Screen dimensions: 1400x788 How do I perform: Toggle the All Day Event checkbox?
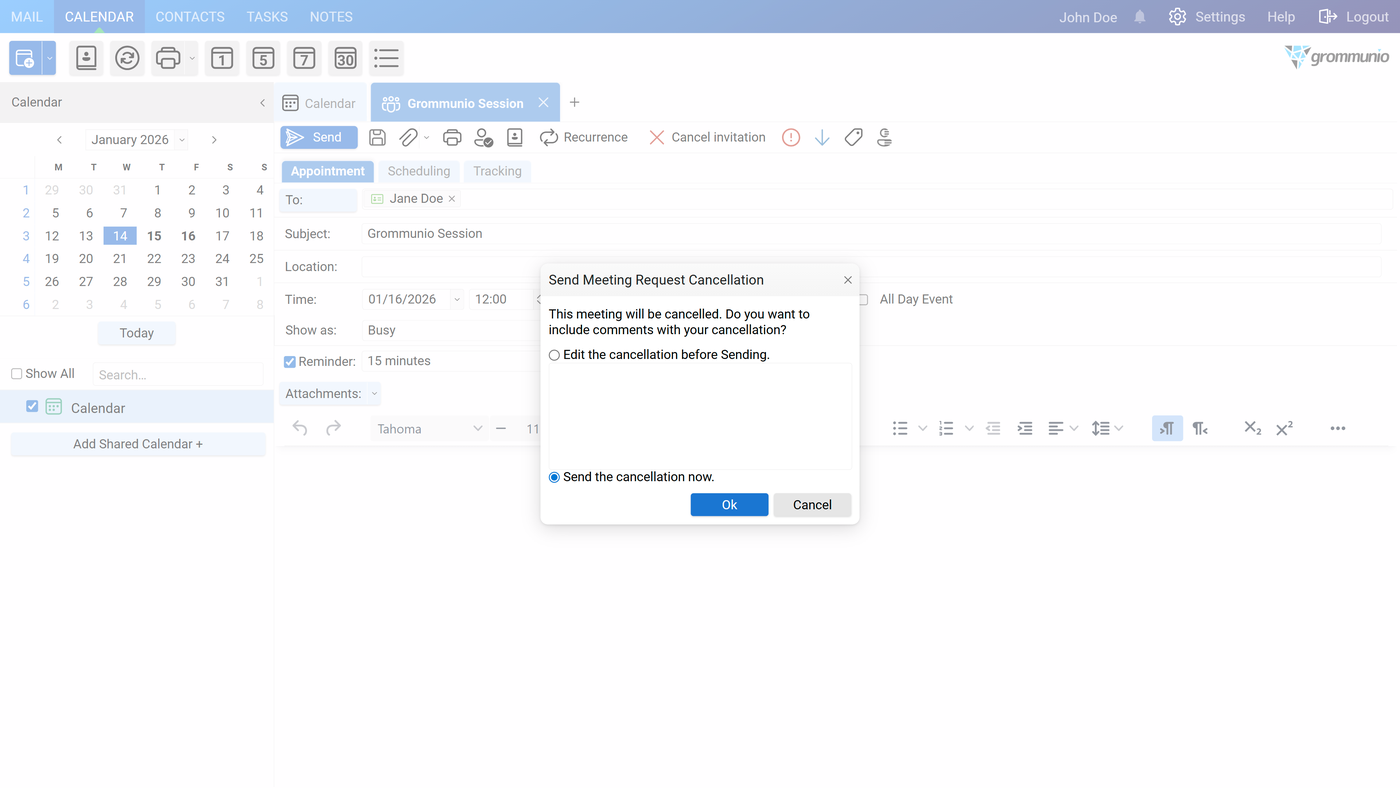(x=862, y=300)
